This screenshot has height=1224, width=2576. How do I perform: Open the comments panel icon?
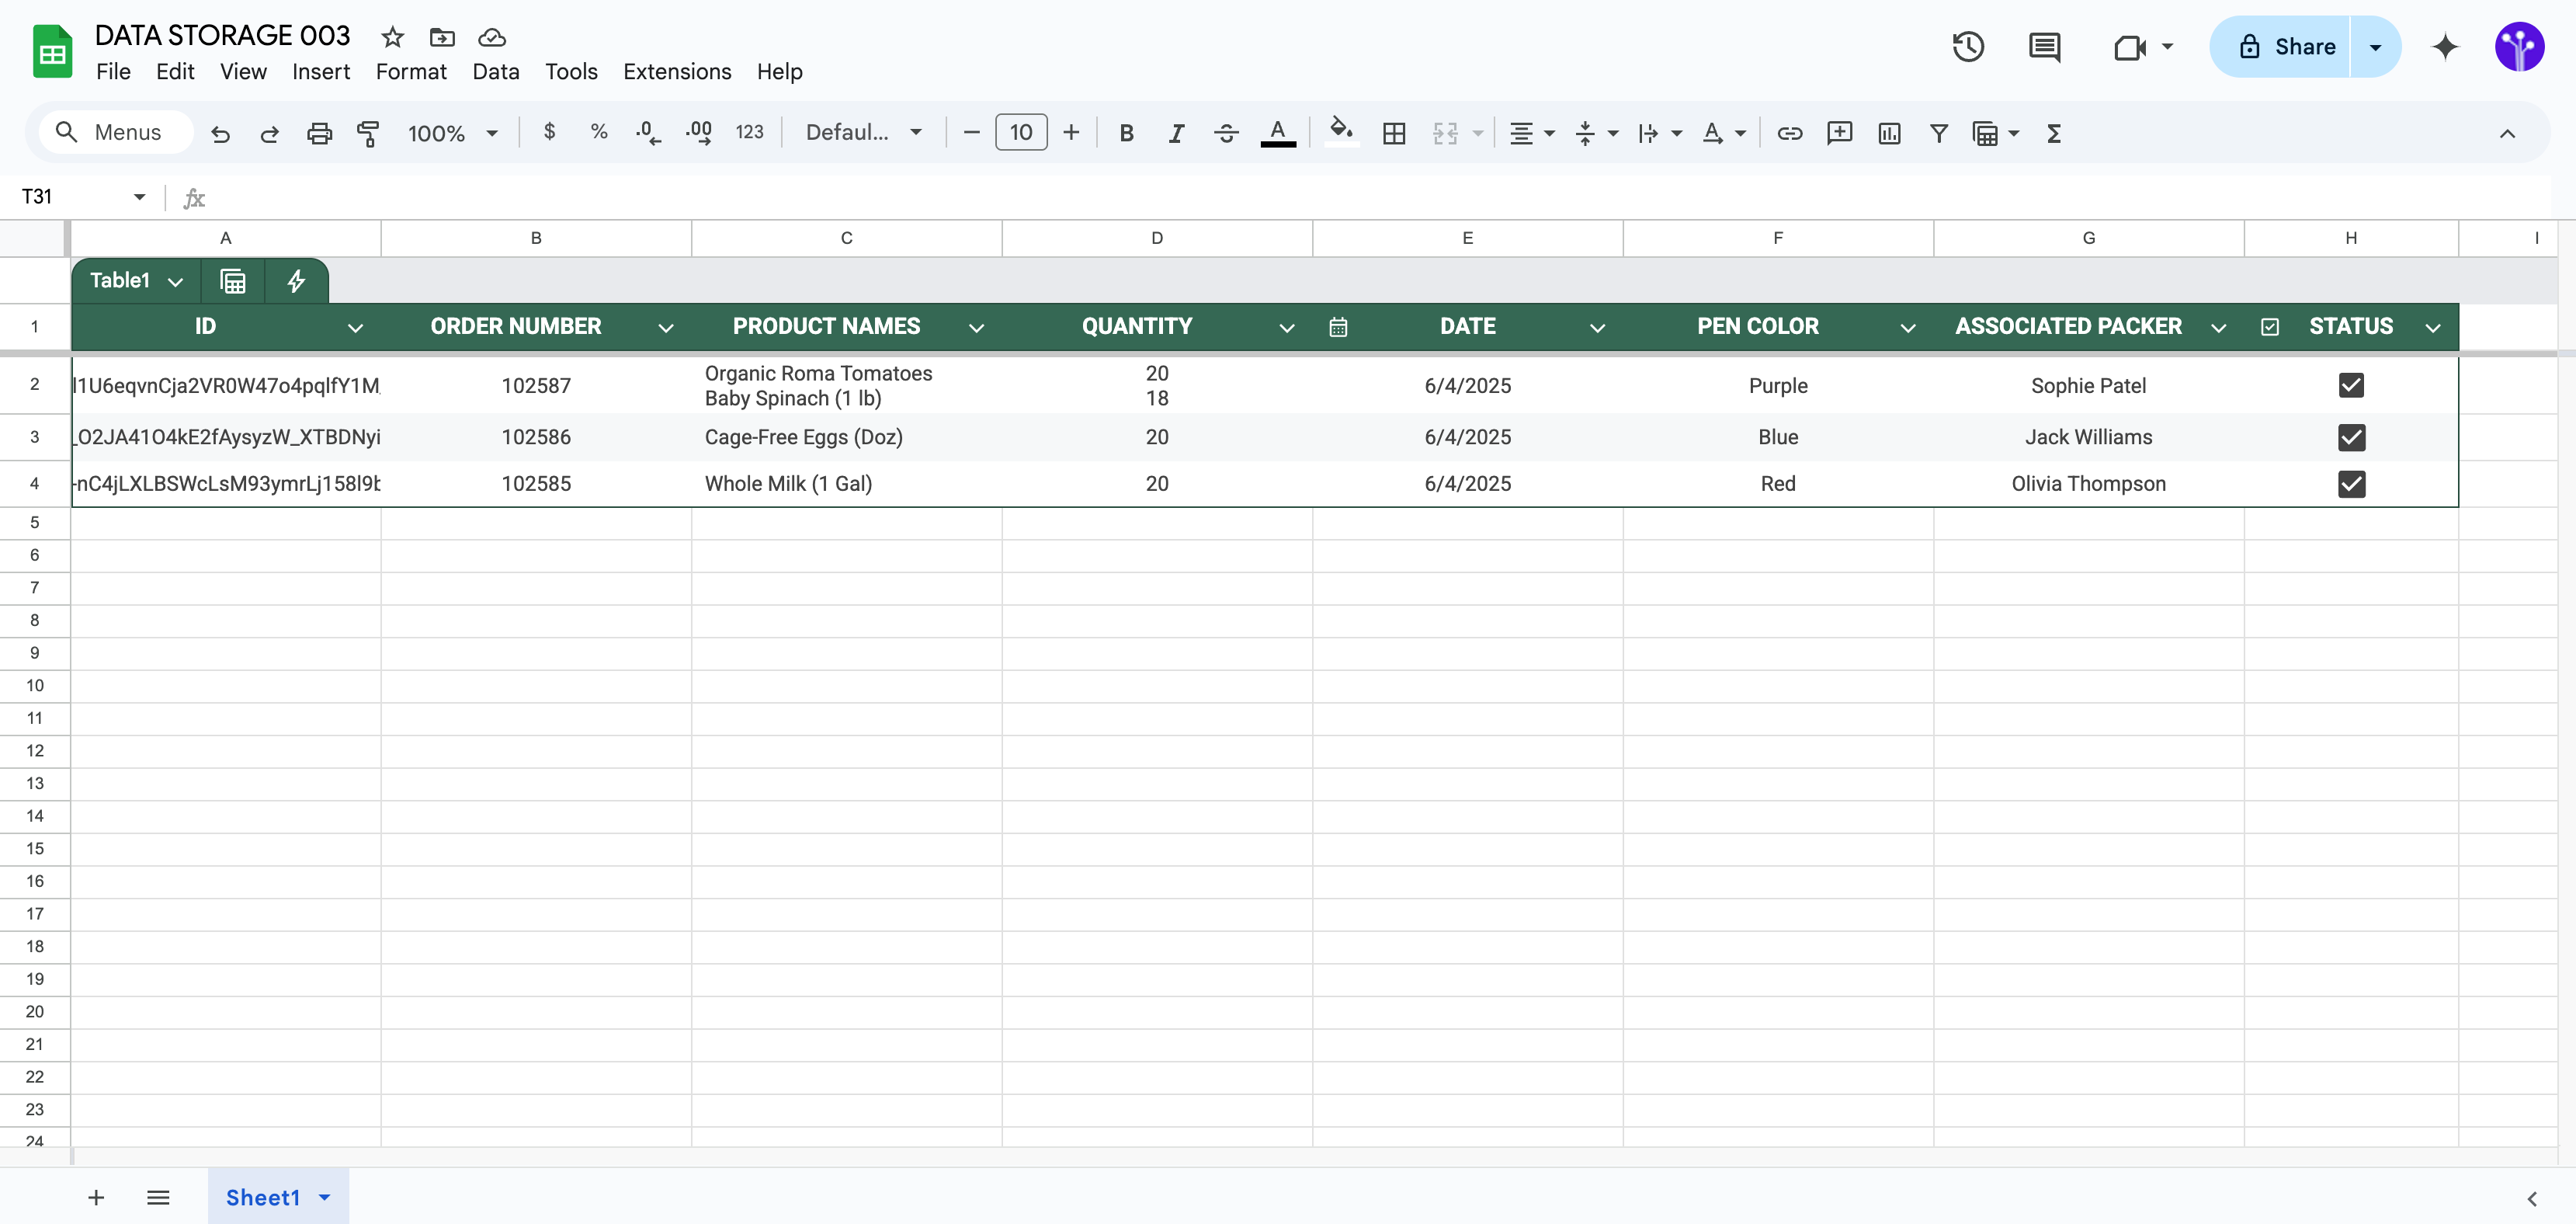click(2044, 47)
